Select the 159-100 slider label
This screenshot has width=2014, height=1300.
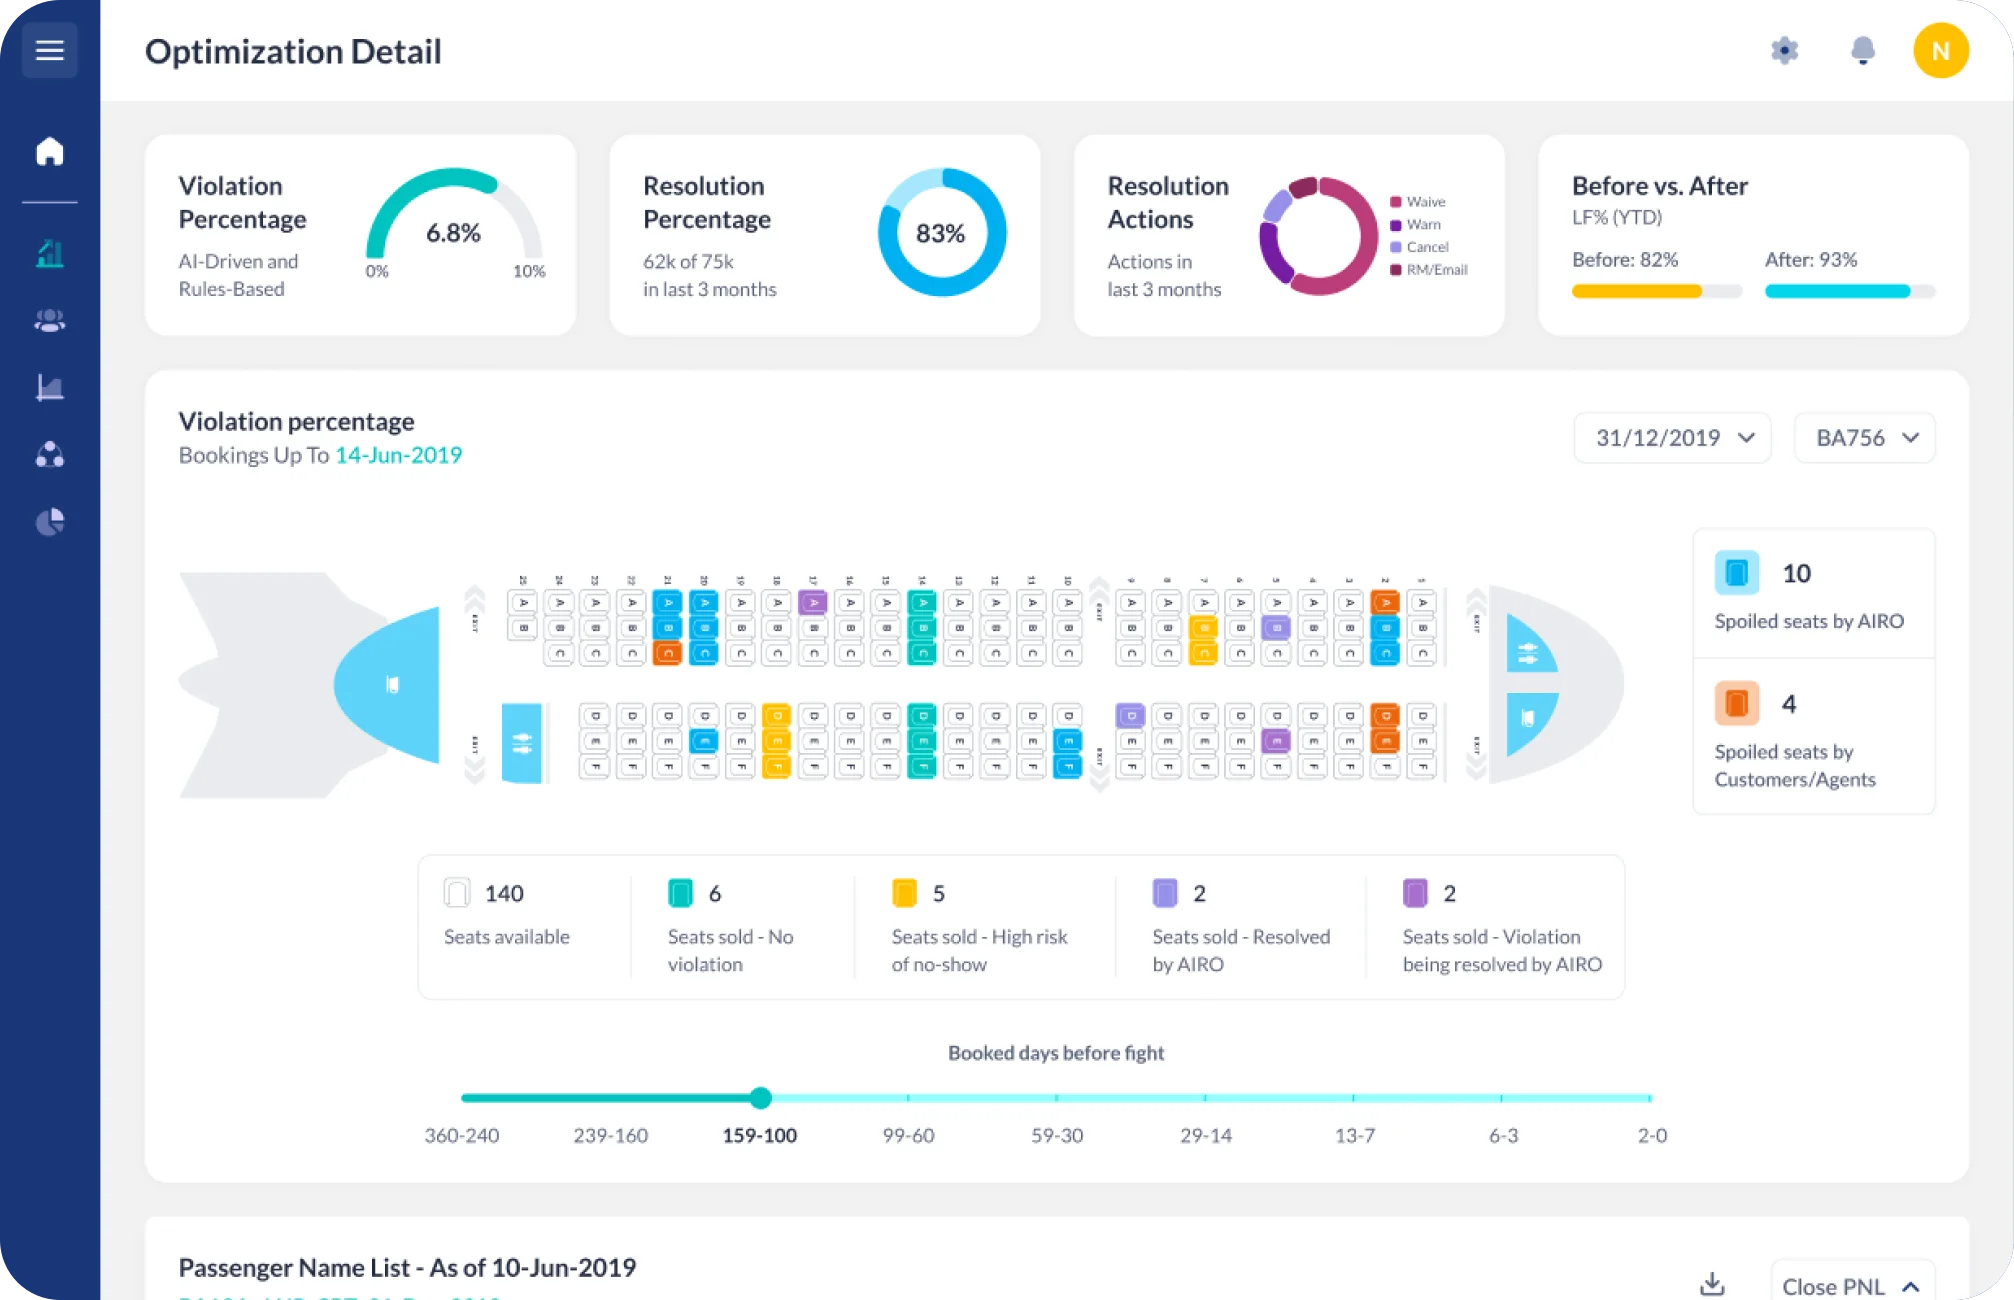760,1136
